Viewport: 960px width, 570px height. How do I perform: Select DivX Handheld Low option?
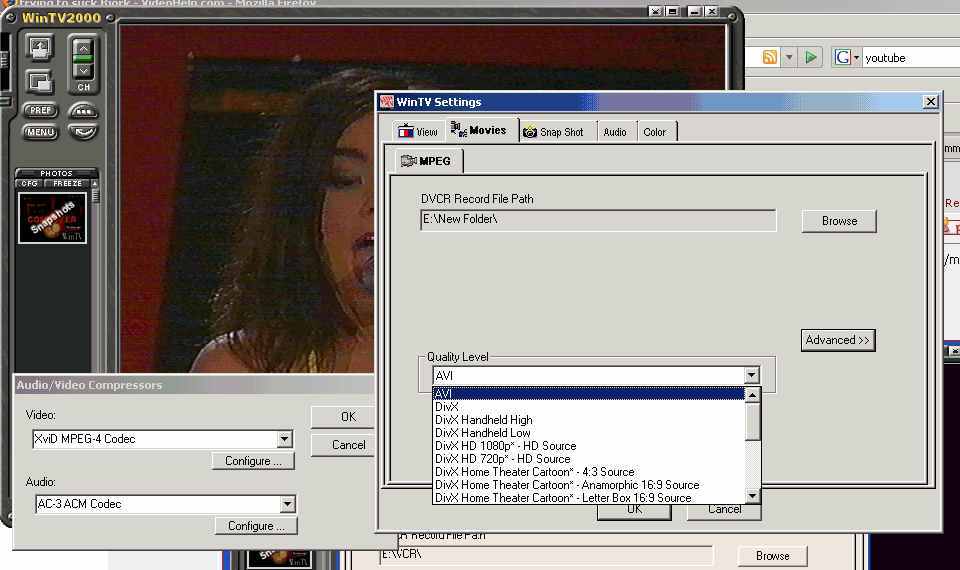pos(588,432)
